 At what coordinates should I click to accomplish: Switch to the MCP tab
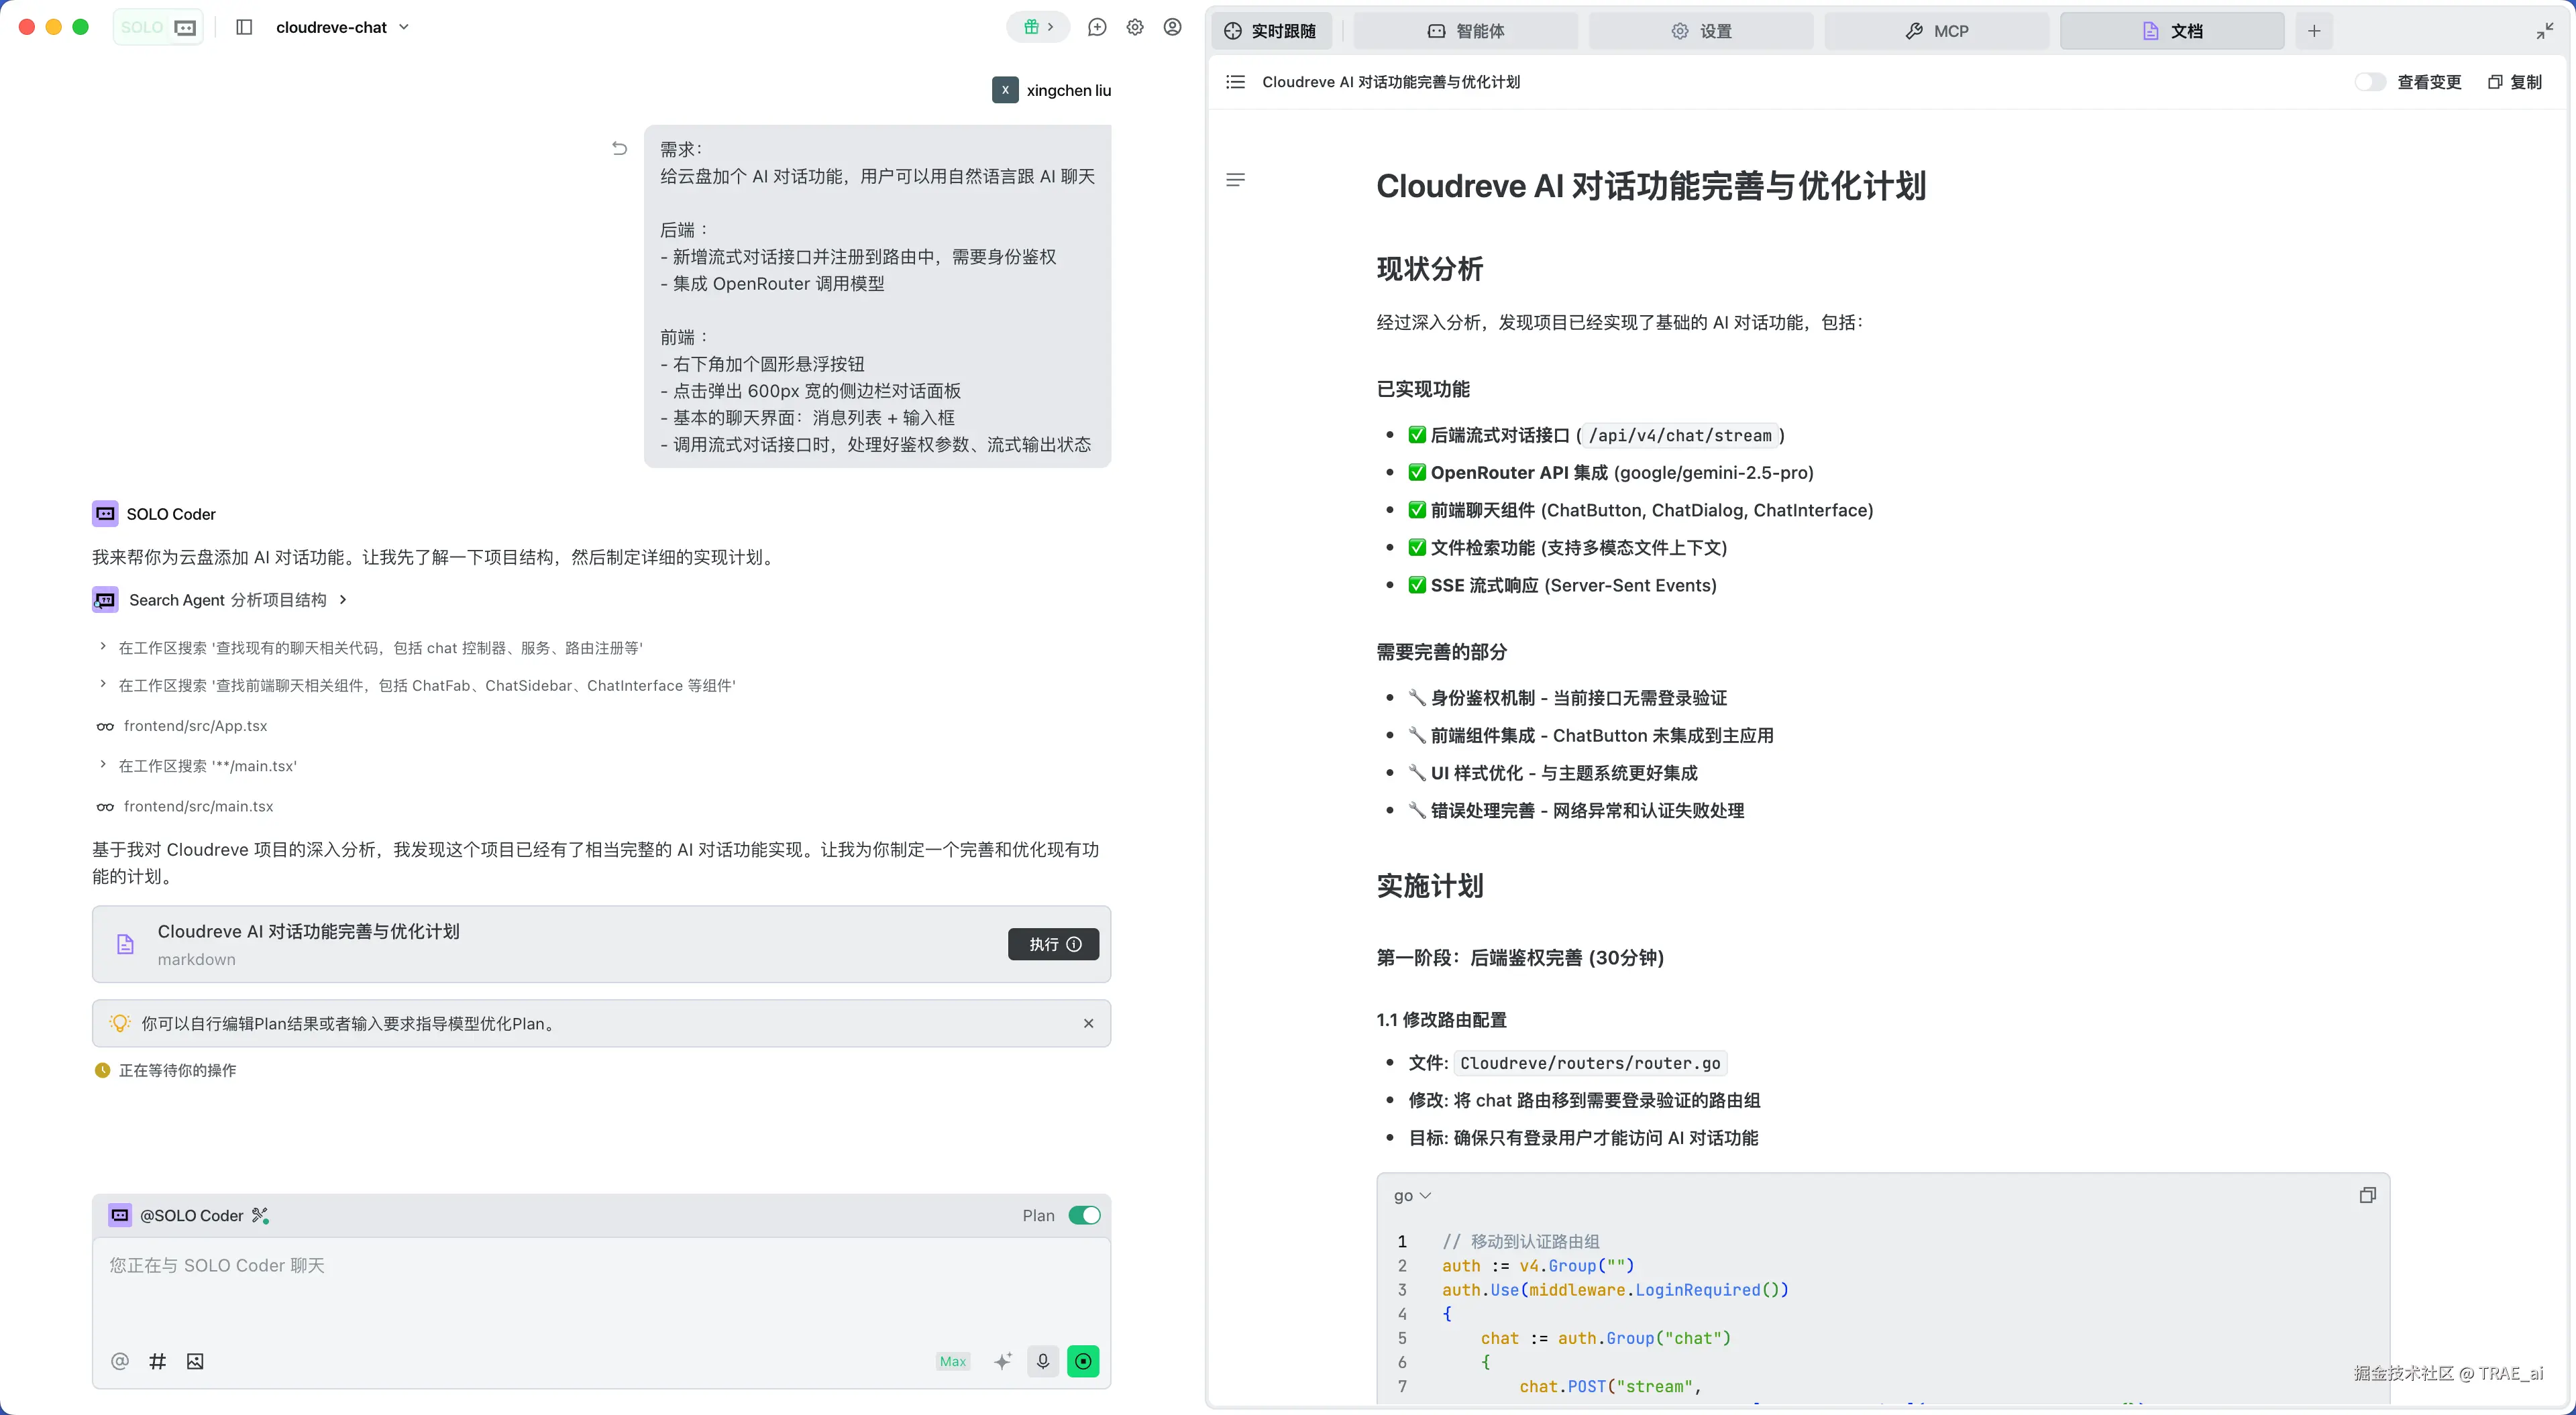(x=1936, y=31)
